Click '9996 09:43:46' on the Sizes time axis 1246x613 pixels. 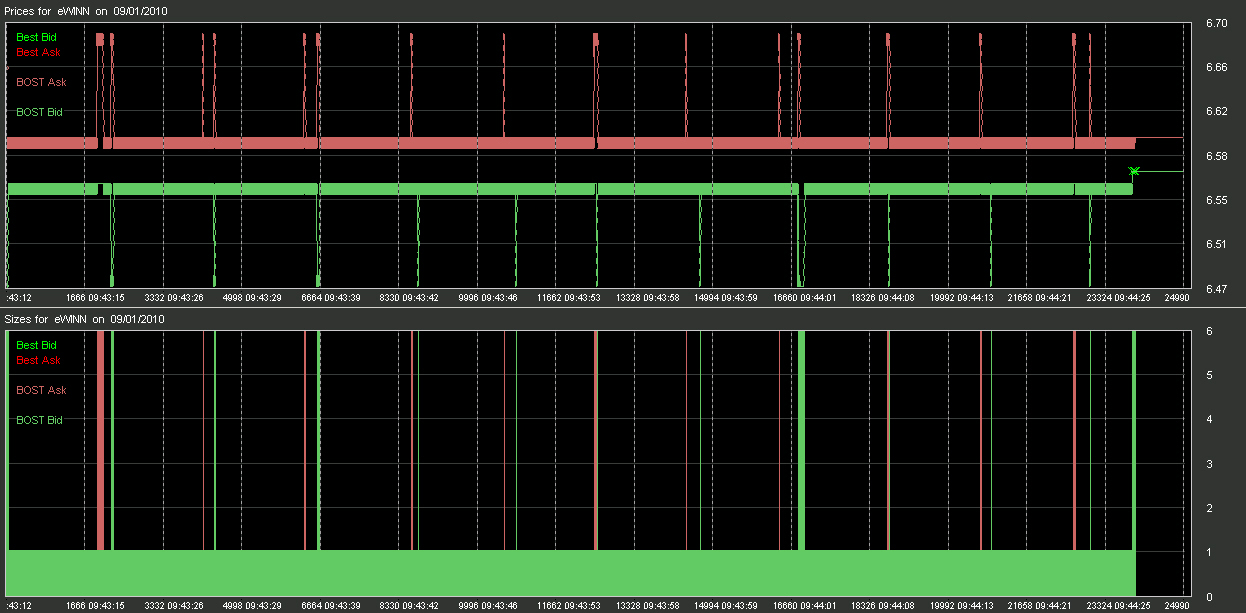click(x=488, y=606)
